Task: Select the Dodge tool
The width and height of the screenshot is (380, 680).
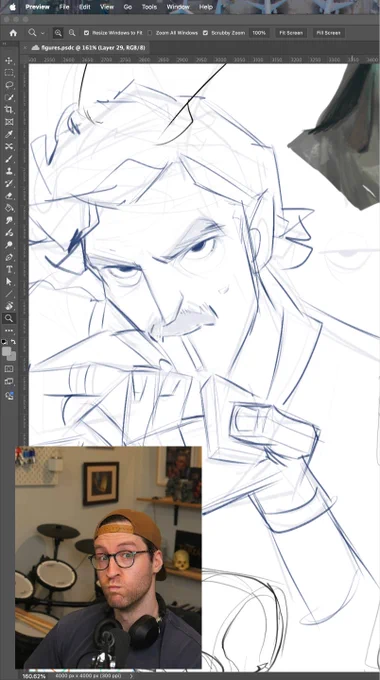Action: [9, 245]
